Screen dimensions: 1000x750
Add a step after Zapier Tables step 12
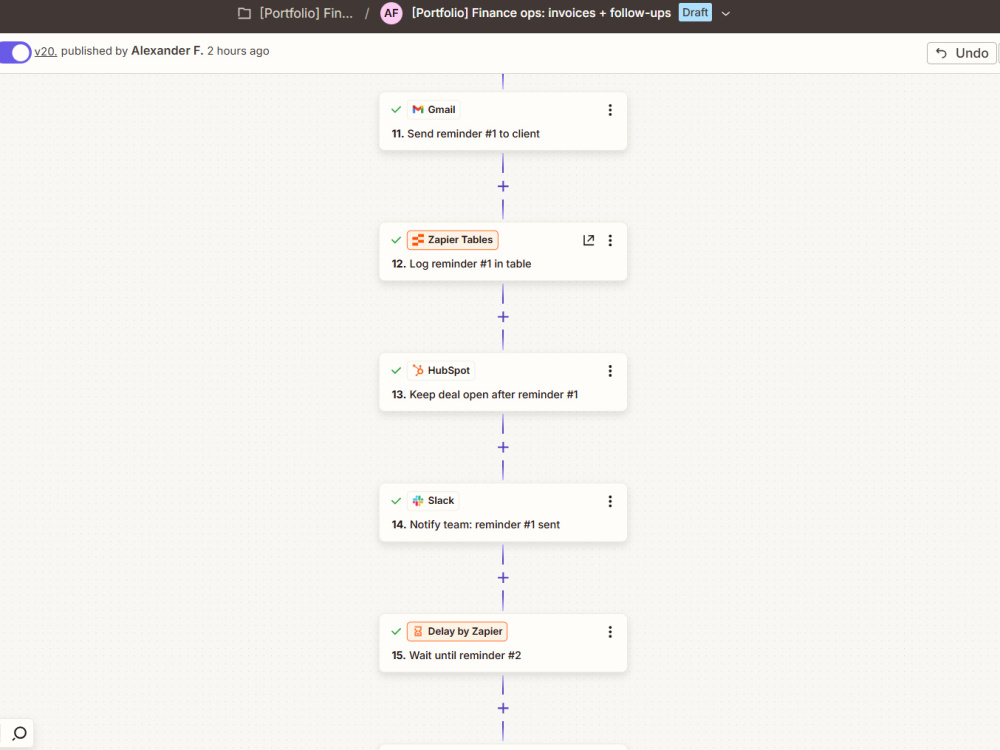coord(503,317)
